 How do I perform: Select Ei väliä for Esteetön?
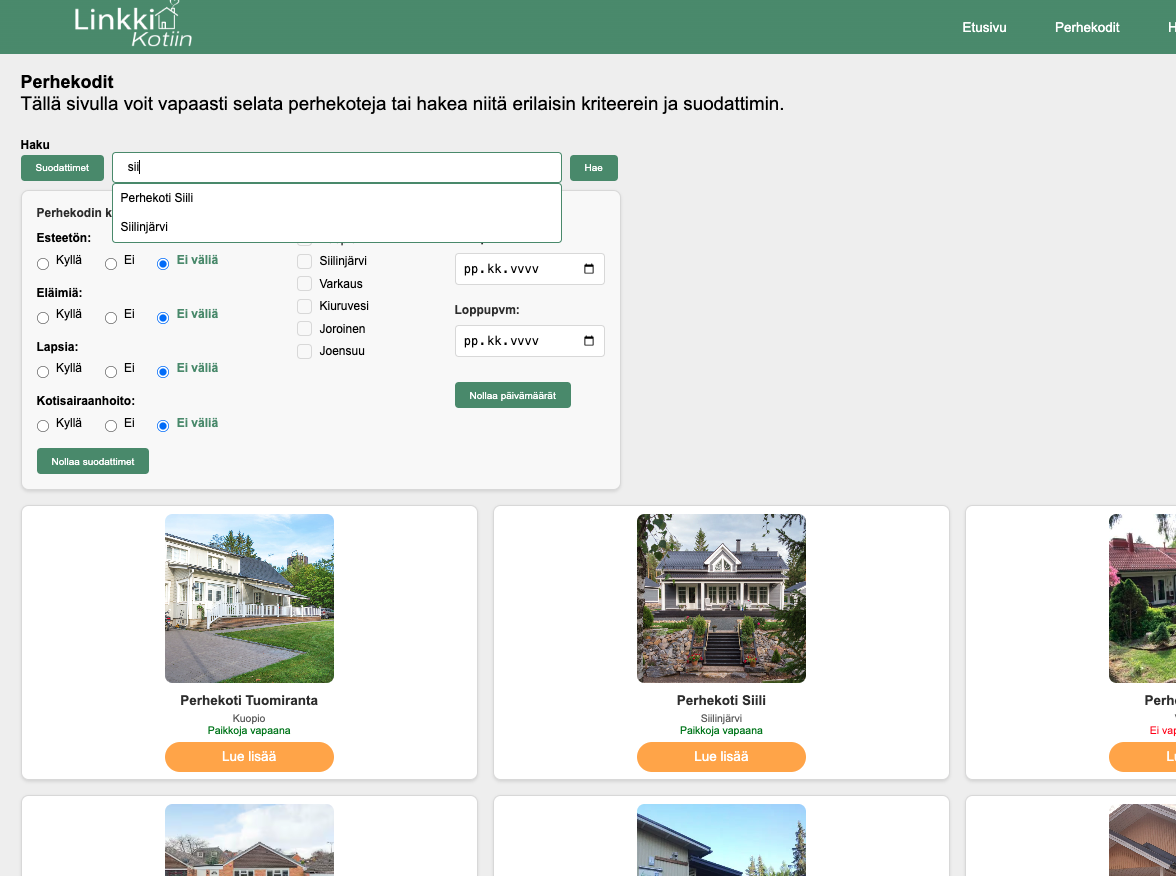click(x=163, y=263)
